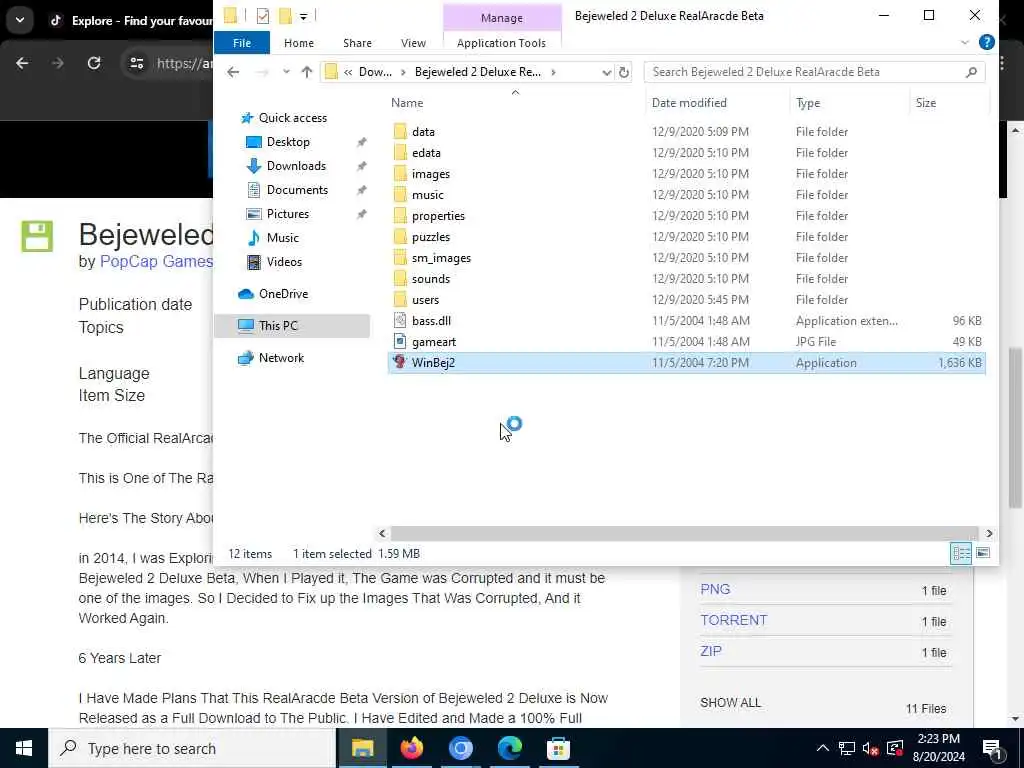Go back in File Explorer
Screen dimensions: 1024x768
[233, 72]
